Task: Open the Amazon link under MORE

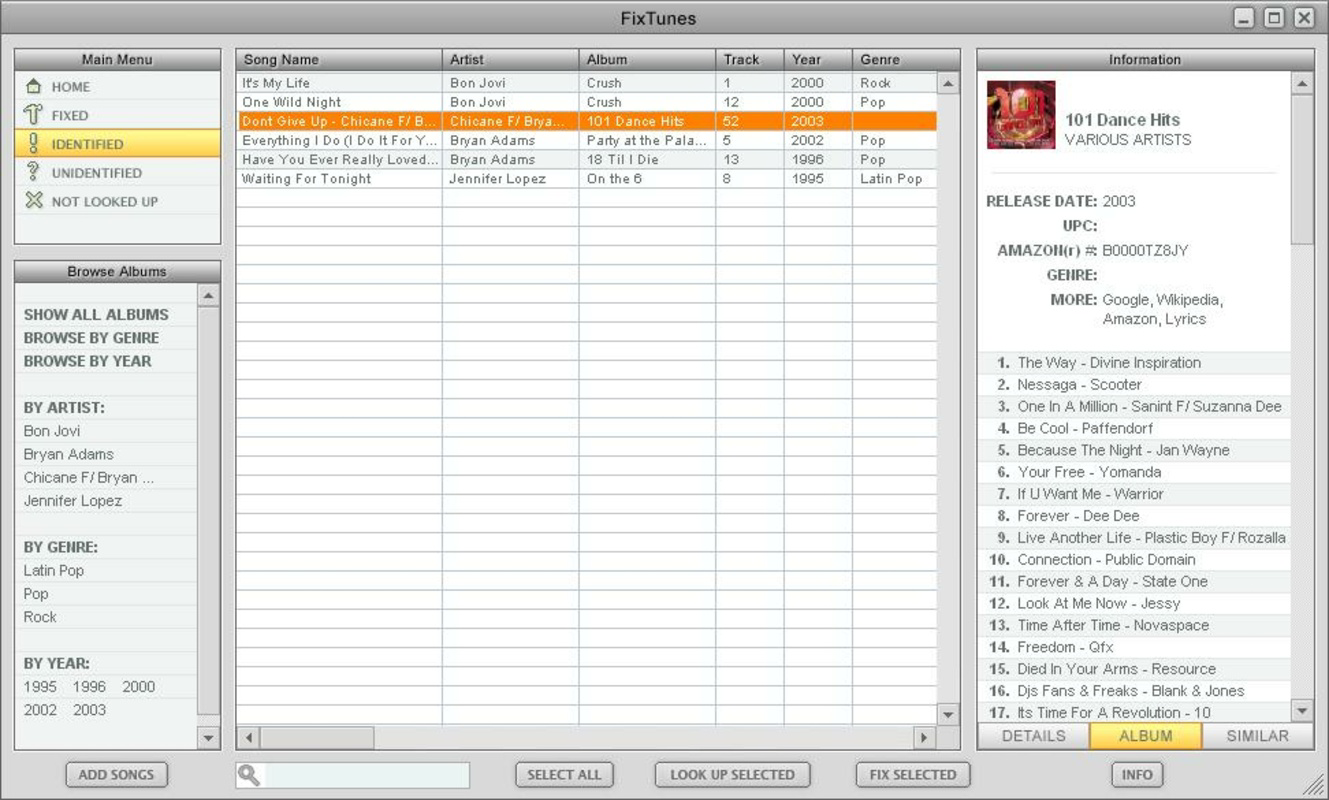Action: click(x=1130, y=320)
